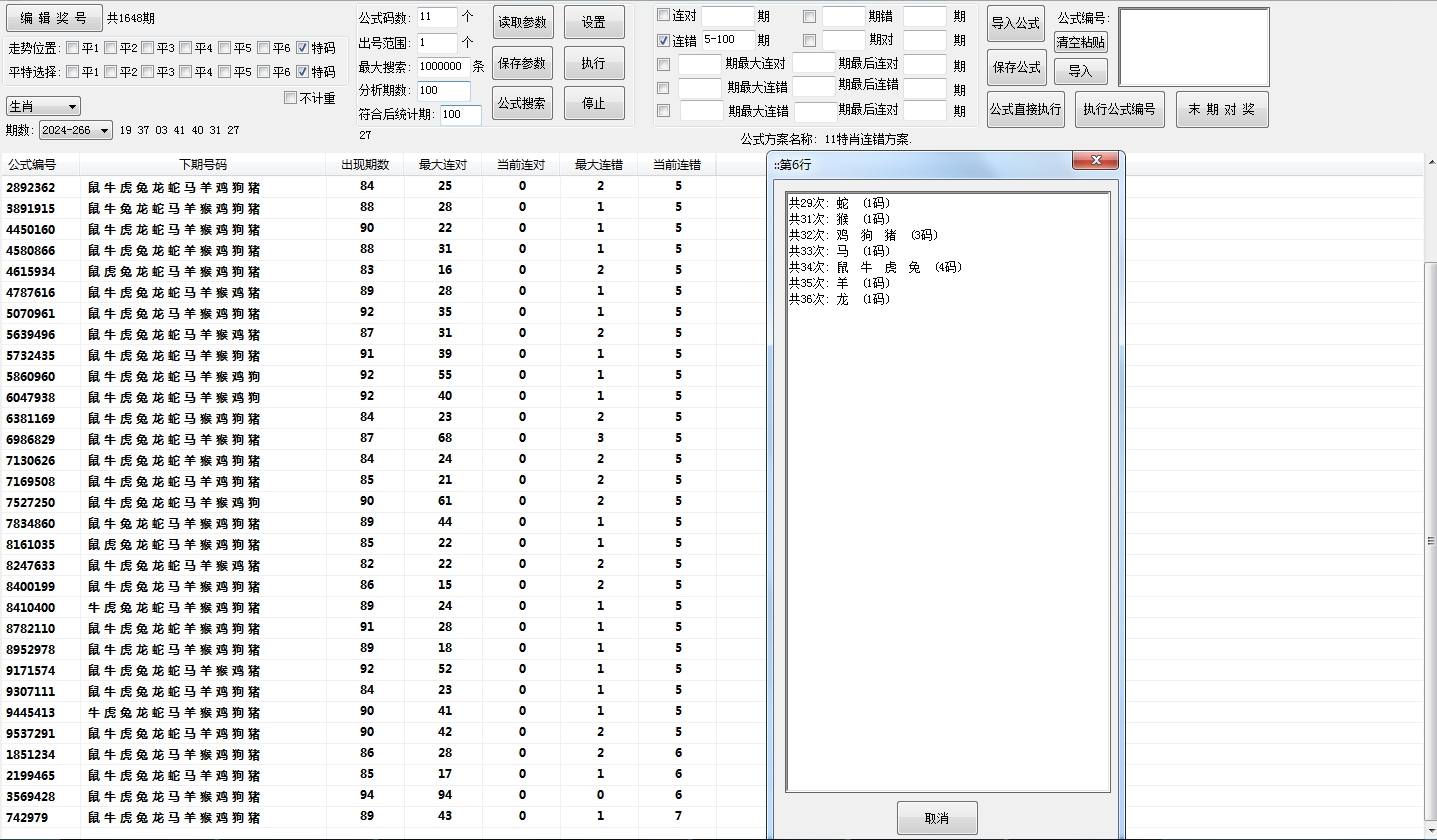Open 公式搜索 formula search
The width and height of the screenshot is (1437, 840).
coord(522,103)
